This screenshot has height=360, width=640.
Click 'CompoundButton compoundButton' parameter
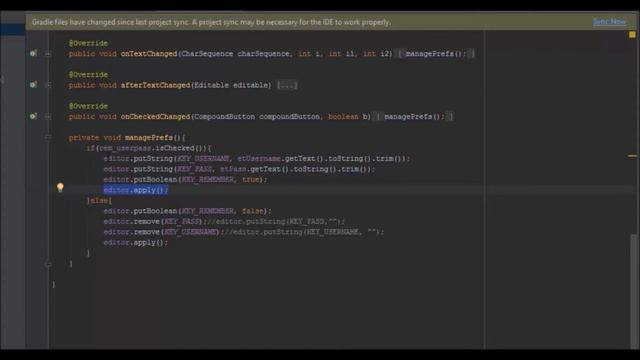click(x=258, y=117)
